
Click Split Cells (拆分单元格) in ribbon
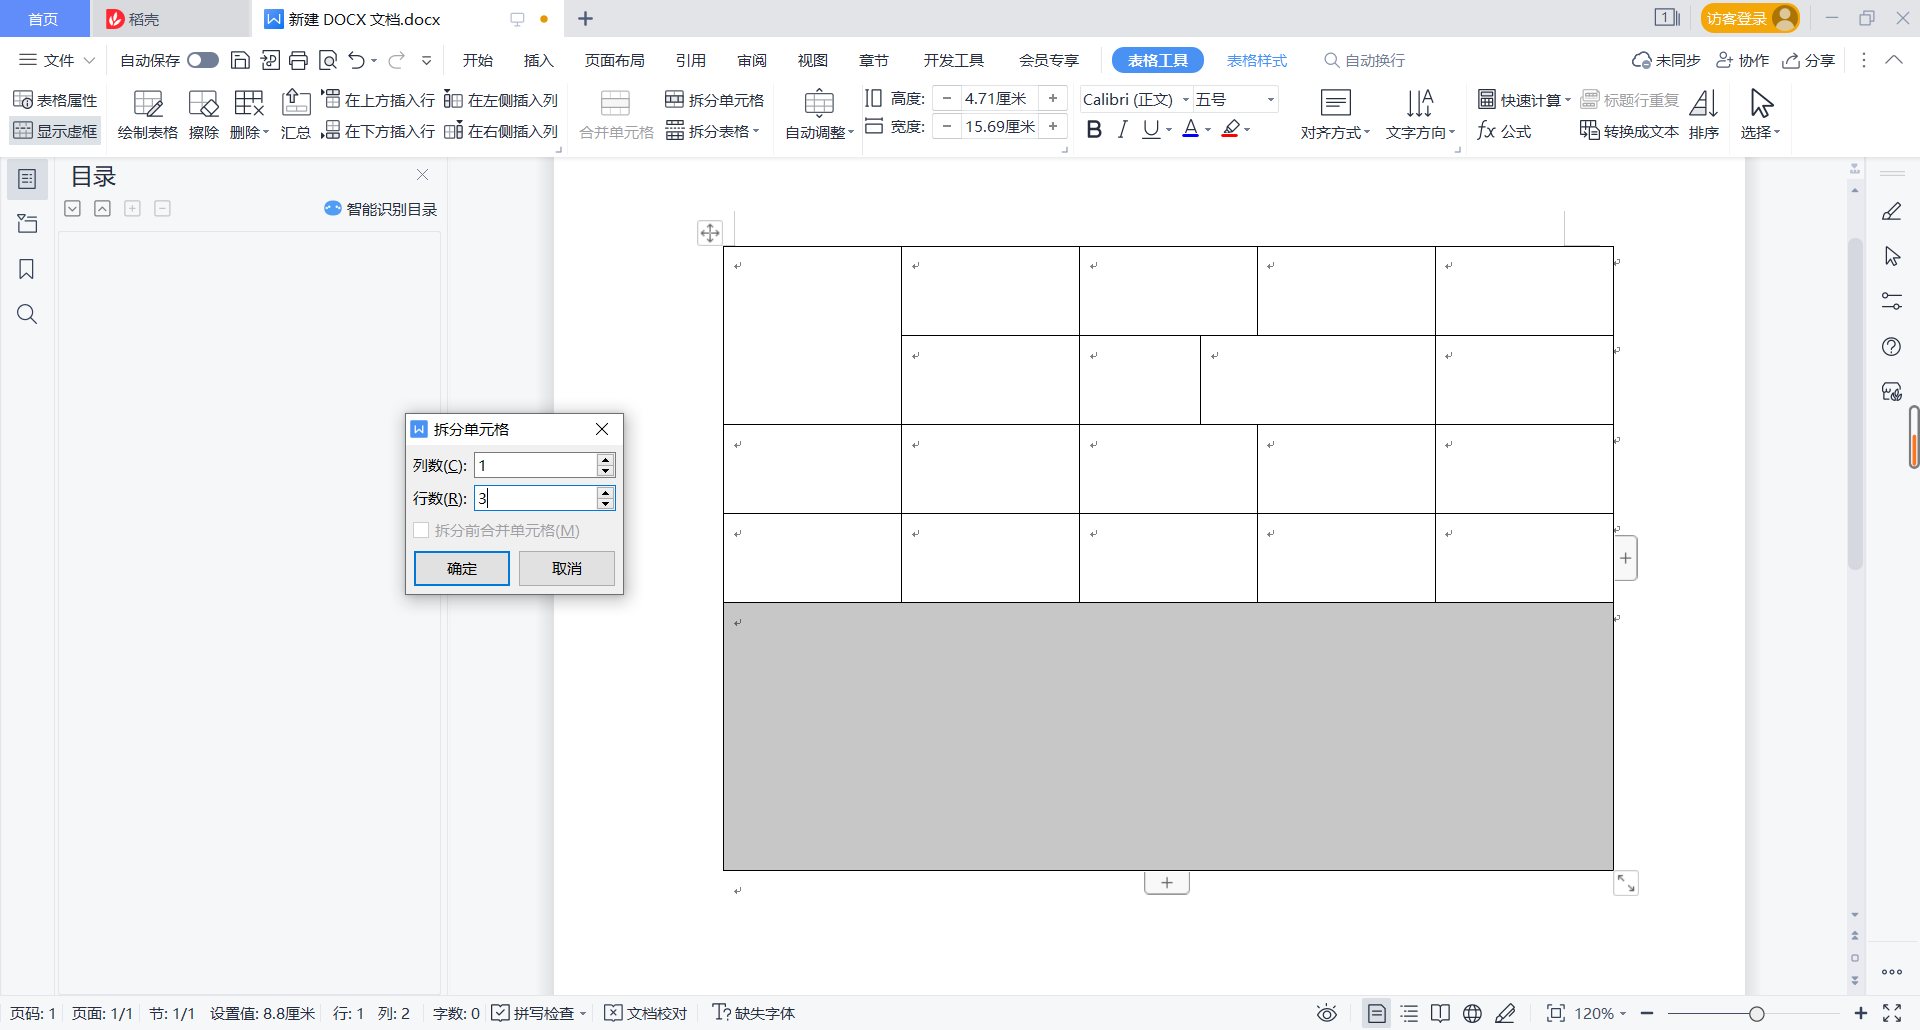tap(715, 100)
